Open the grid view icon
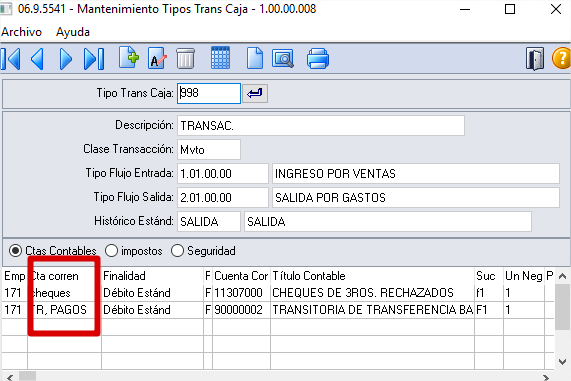This screenshot has height=381, width=571. 220,58
